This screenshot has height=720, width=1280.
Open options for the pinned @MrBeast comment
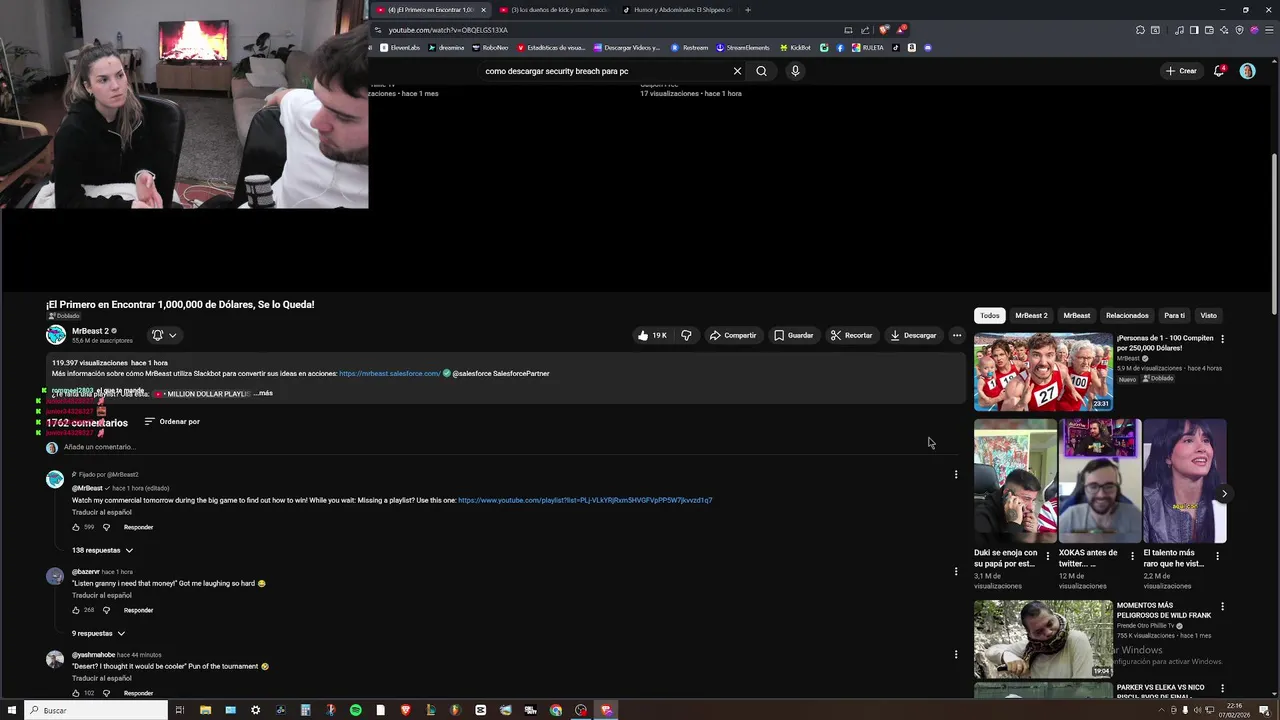(955, 475)
